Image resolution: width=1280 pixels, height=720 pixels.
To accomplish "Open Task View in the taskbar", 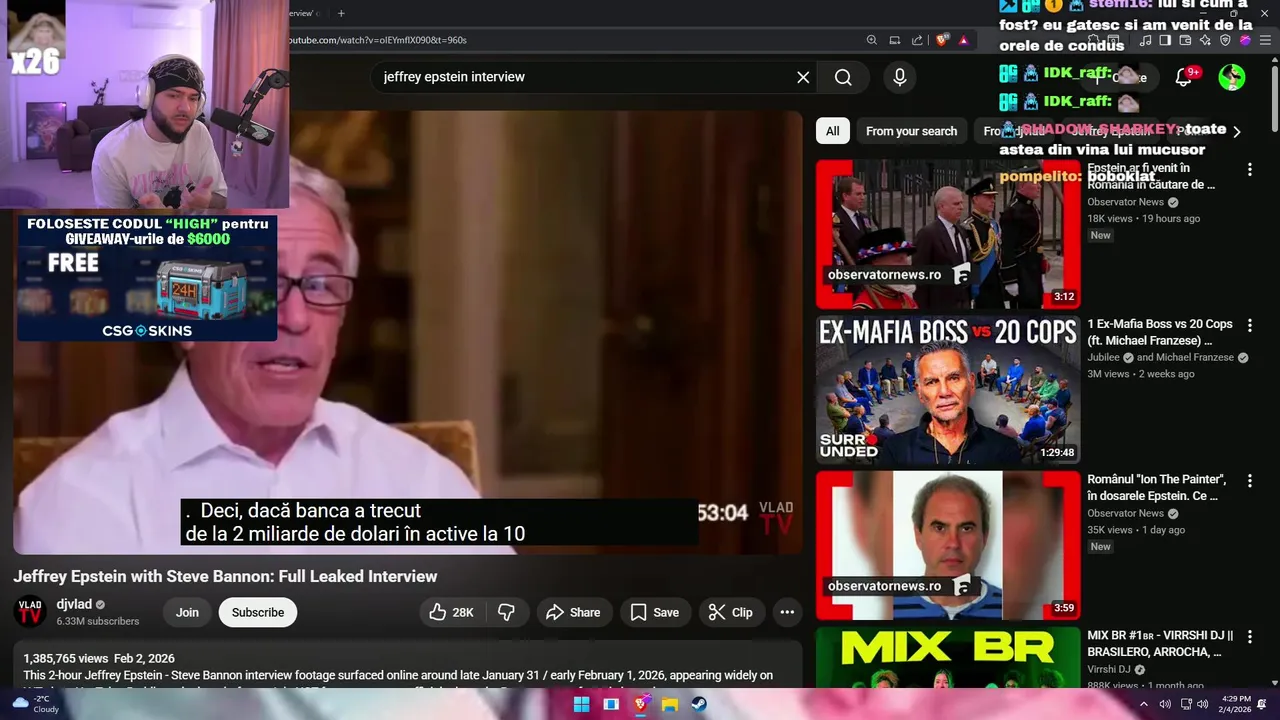I will pos(611,704).
